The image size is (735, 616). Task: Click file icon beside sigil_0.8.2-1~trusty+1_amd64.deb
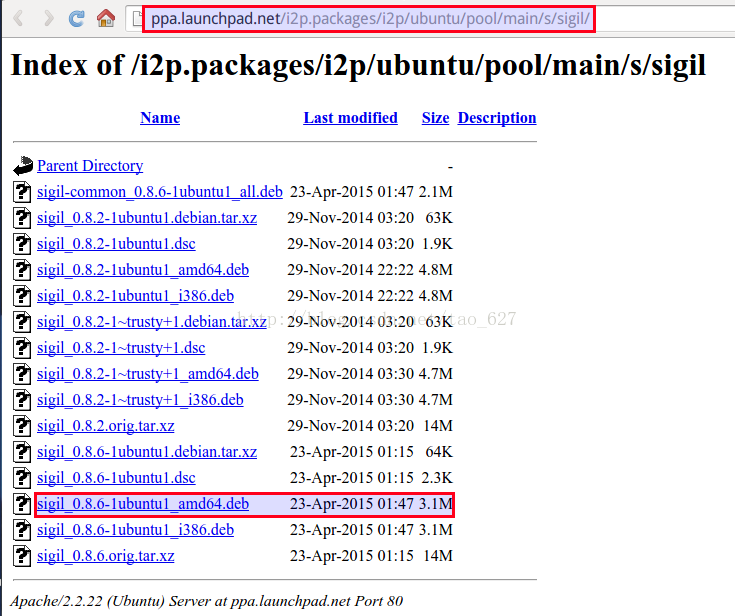[x=22, y=374]
